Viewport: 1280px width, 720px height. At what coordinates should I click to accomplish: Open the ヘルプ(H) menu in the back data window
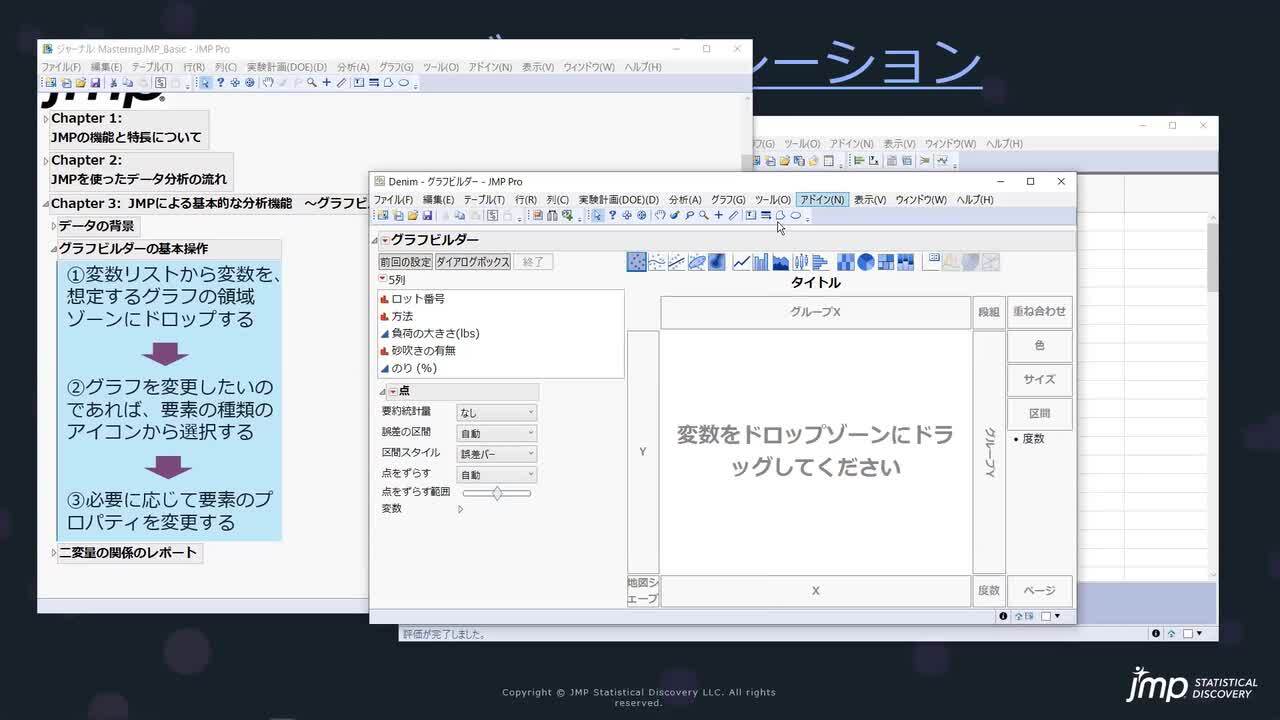click(x=1004, y=144)
